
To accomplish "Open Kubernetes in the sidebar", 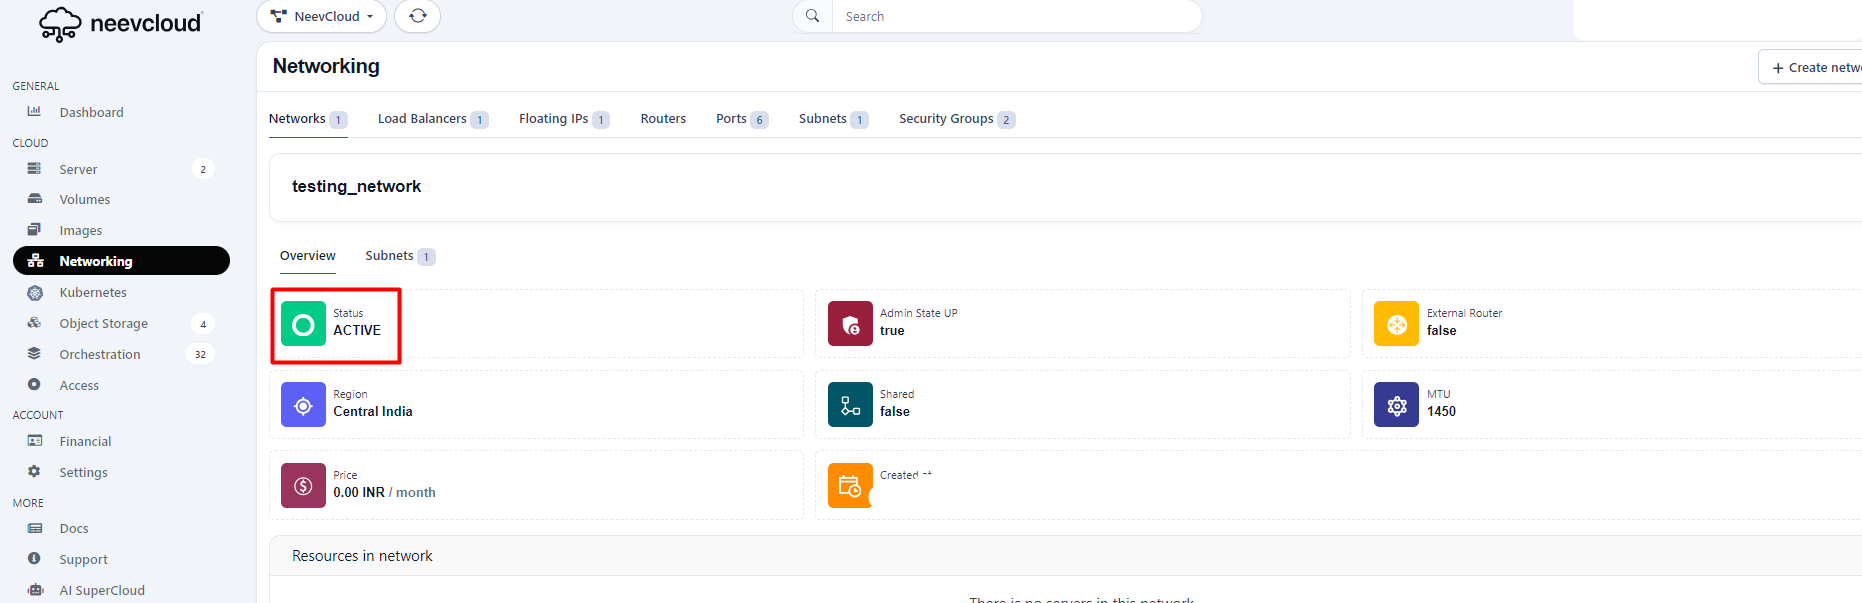I will (93, 293).
